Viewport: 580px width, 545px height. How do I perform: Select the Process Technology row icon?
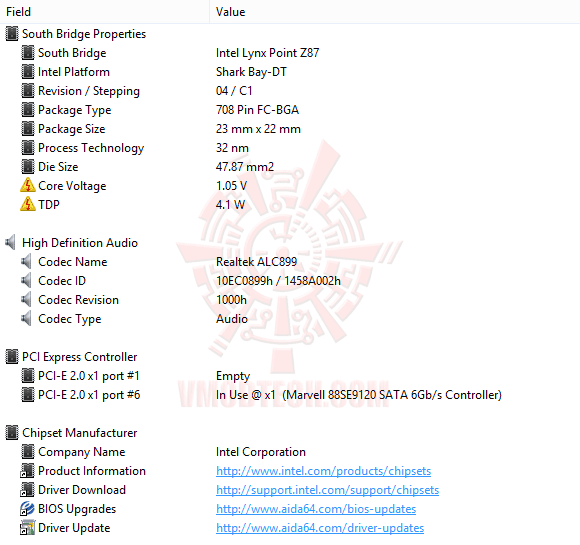(x=28, y=148)
